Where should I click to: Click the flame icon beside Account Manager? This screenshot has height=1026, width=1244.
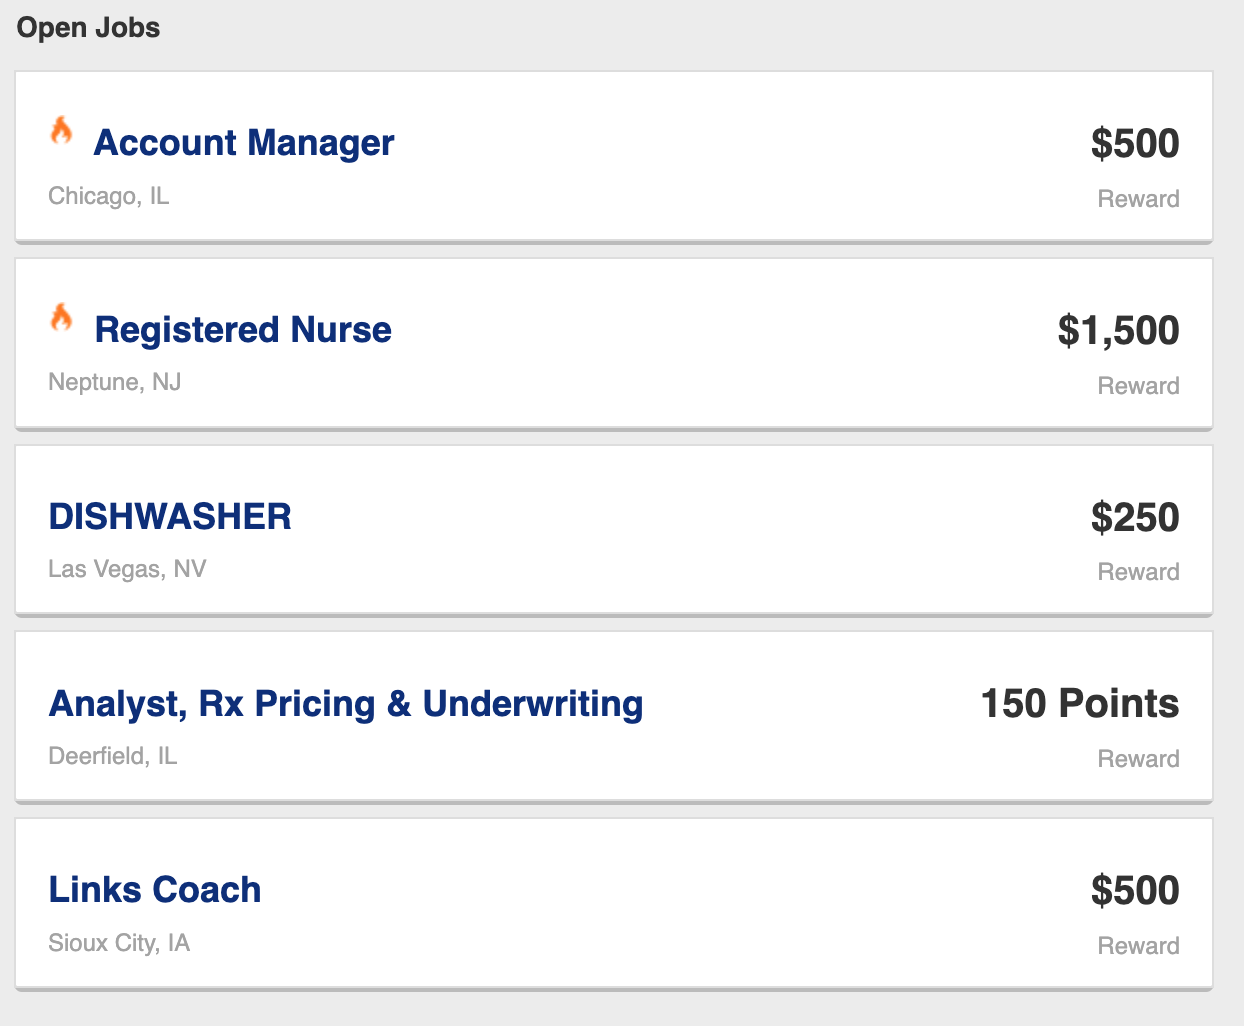(61, 131)
